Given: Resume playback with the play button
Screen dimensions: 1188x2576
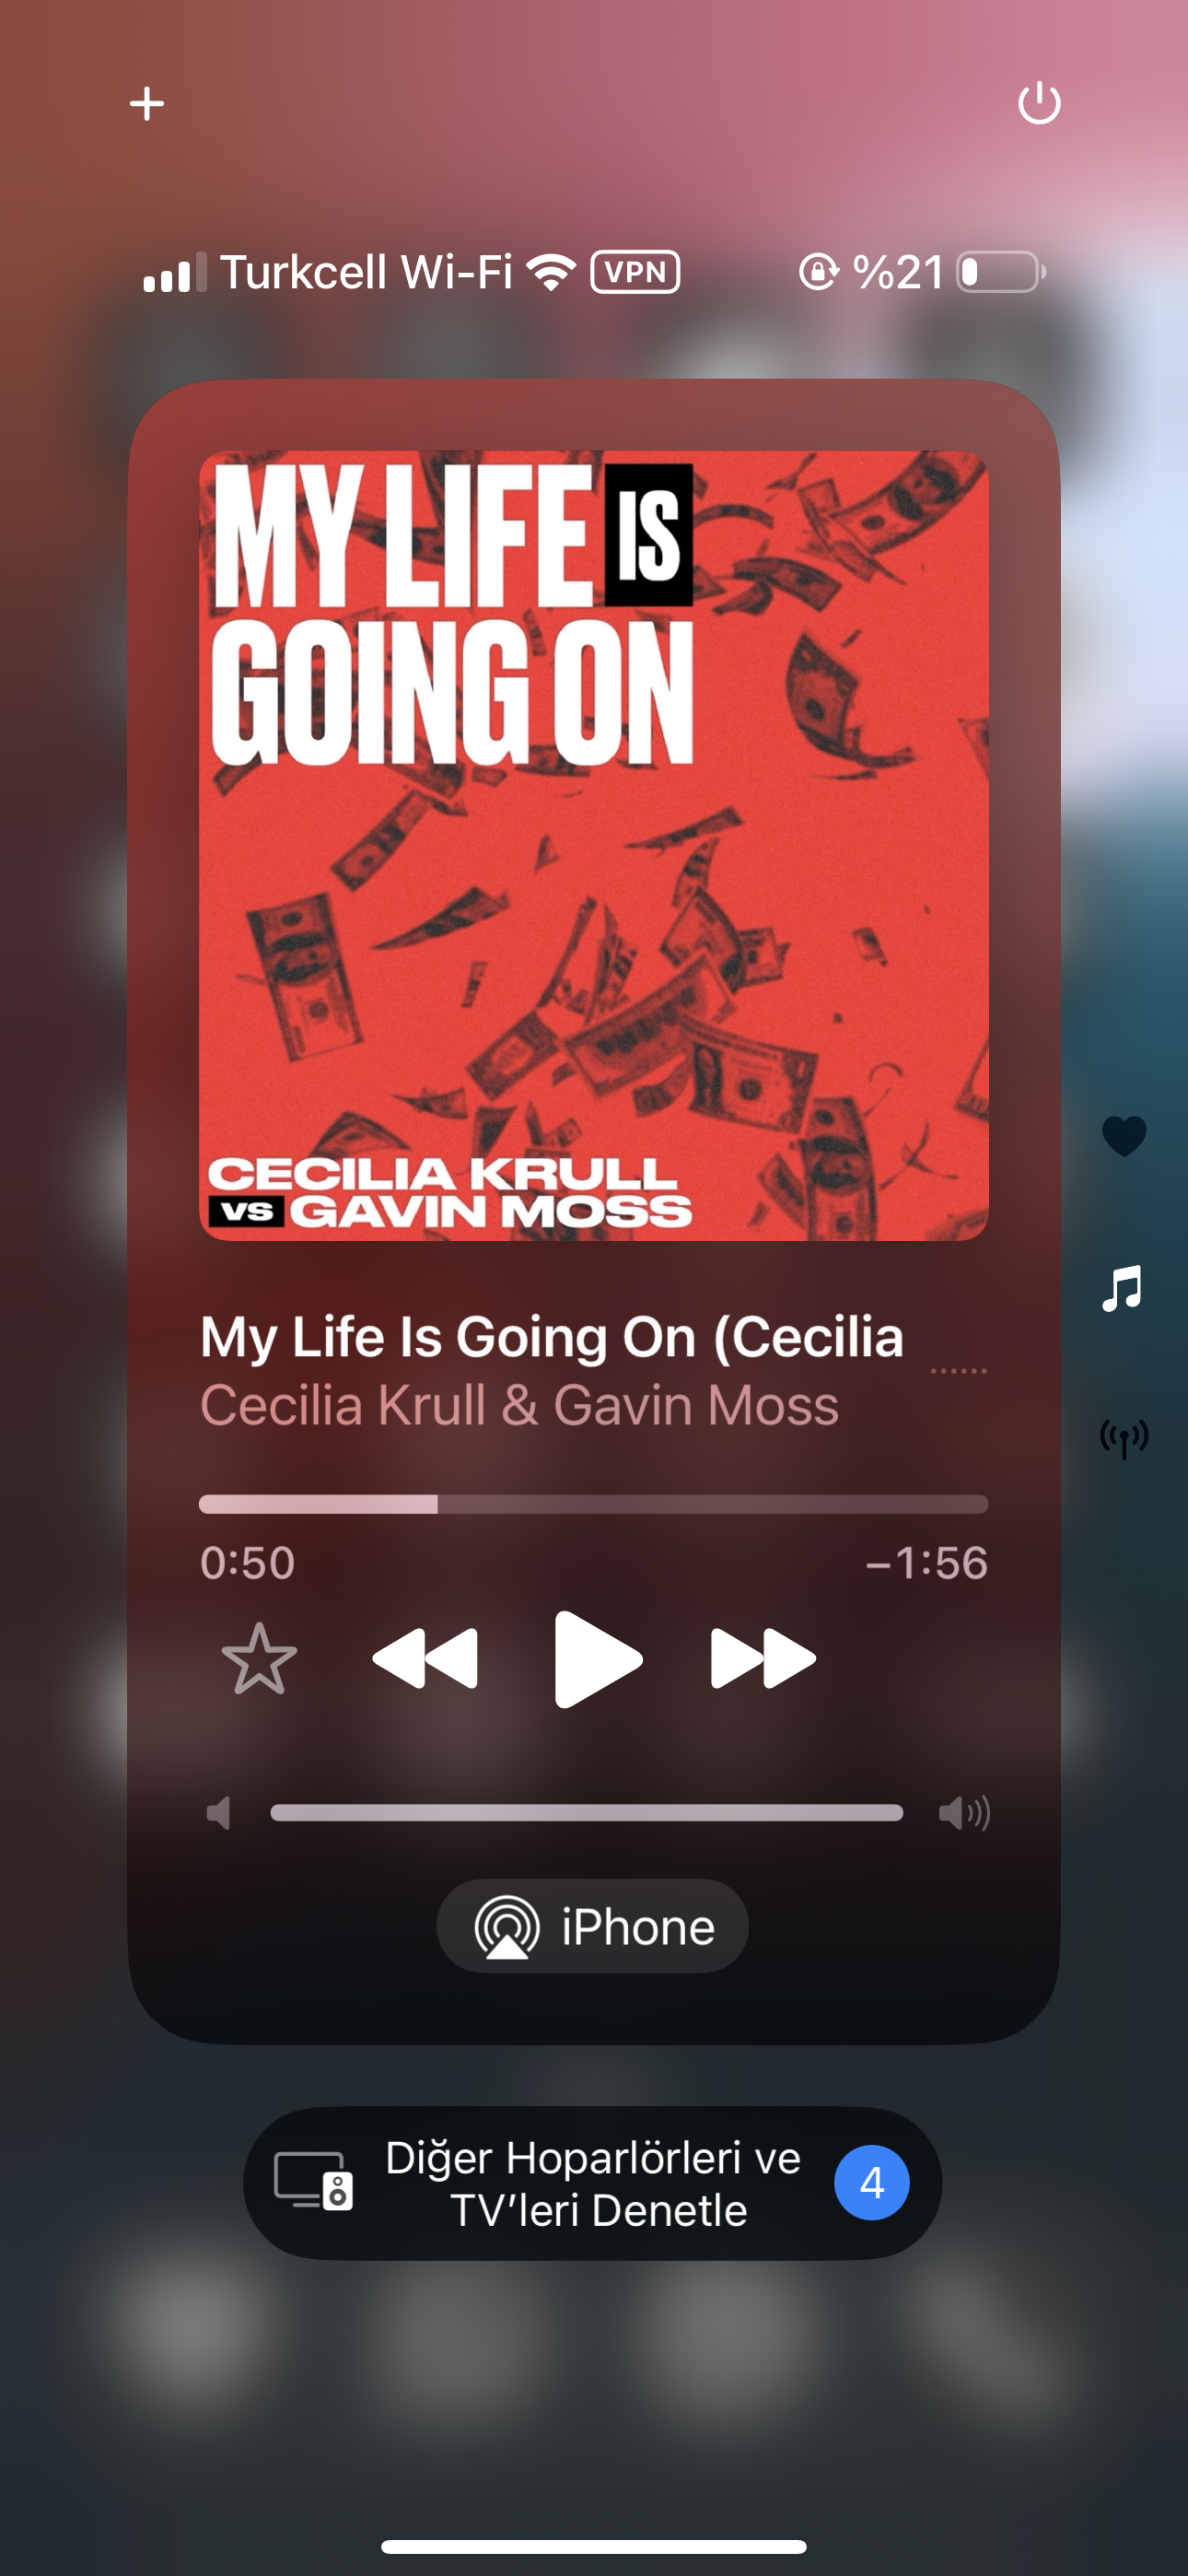Looking at the screenshot, I should click(597, 1659).
